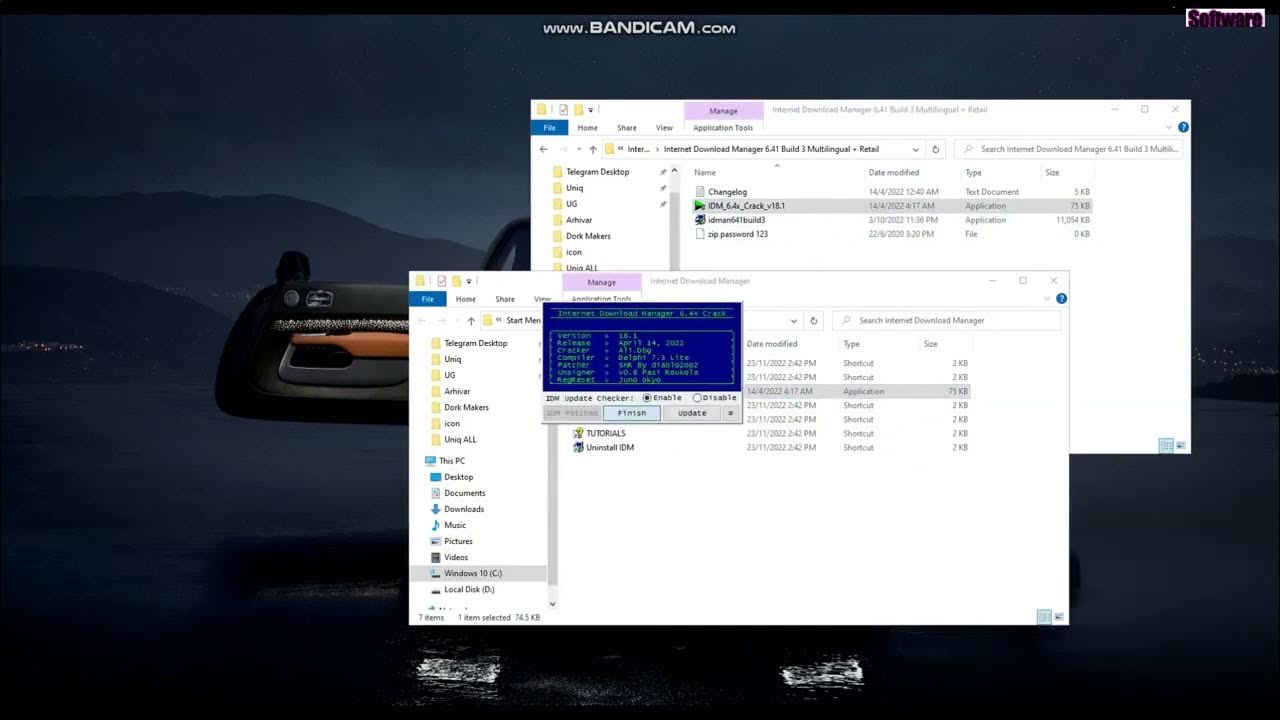Click Properties quick access icon, front window

point(442,281)
